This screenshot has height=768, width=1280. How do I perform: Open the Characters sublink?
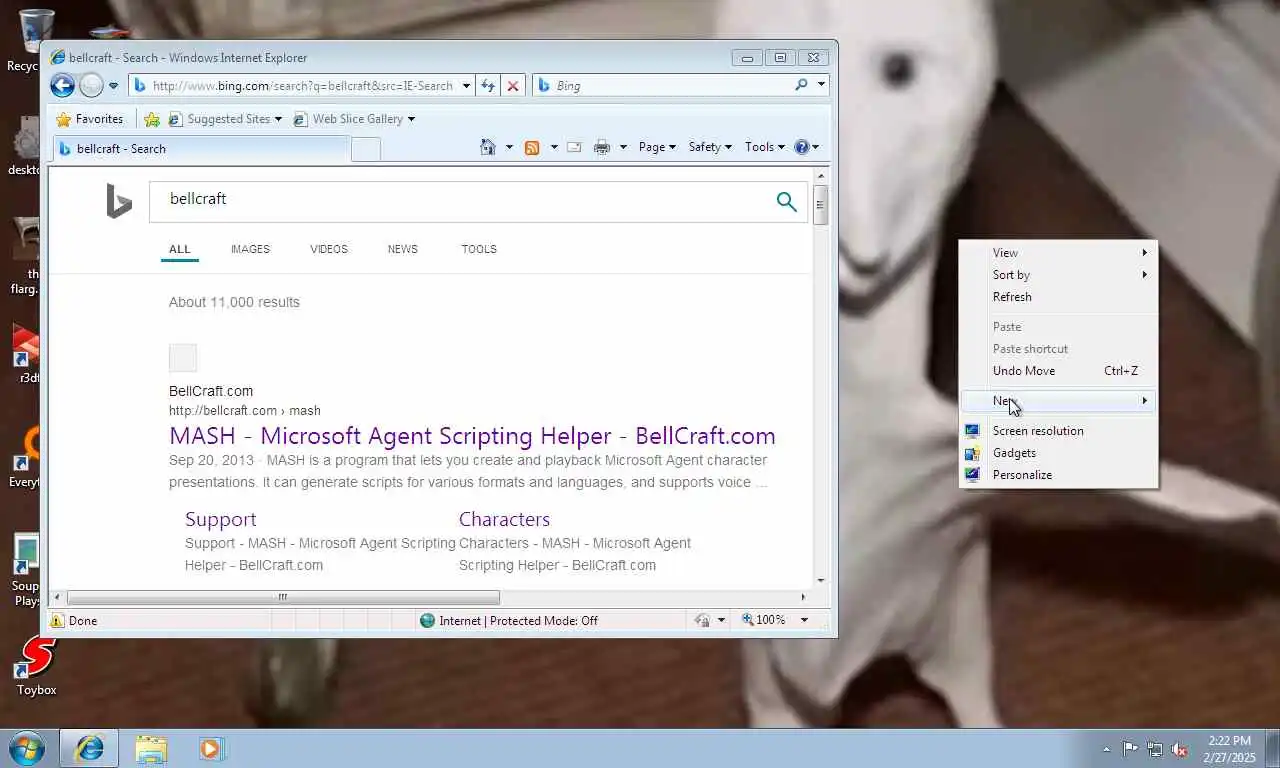pyautogui.click(x=504, y=519)
